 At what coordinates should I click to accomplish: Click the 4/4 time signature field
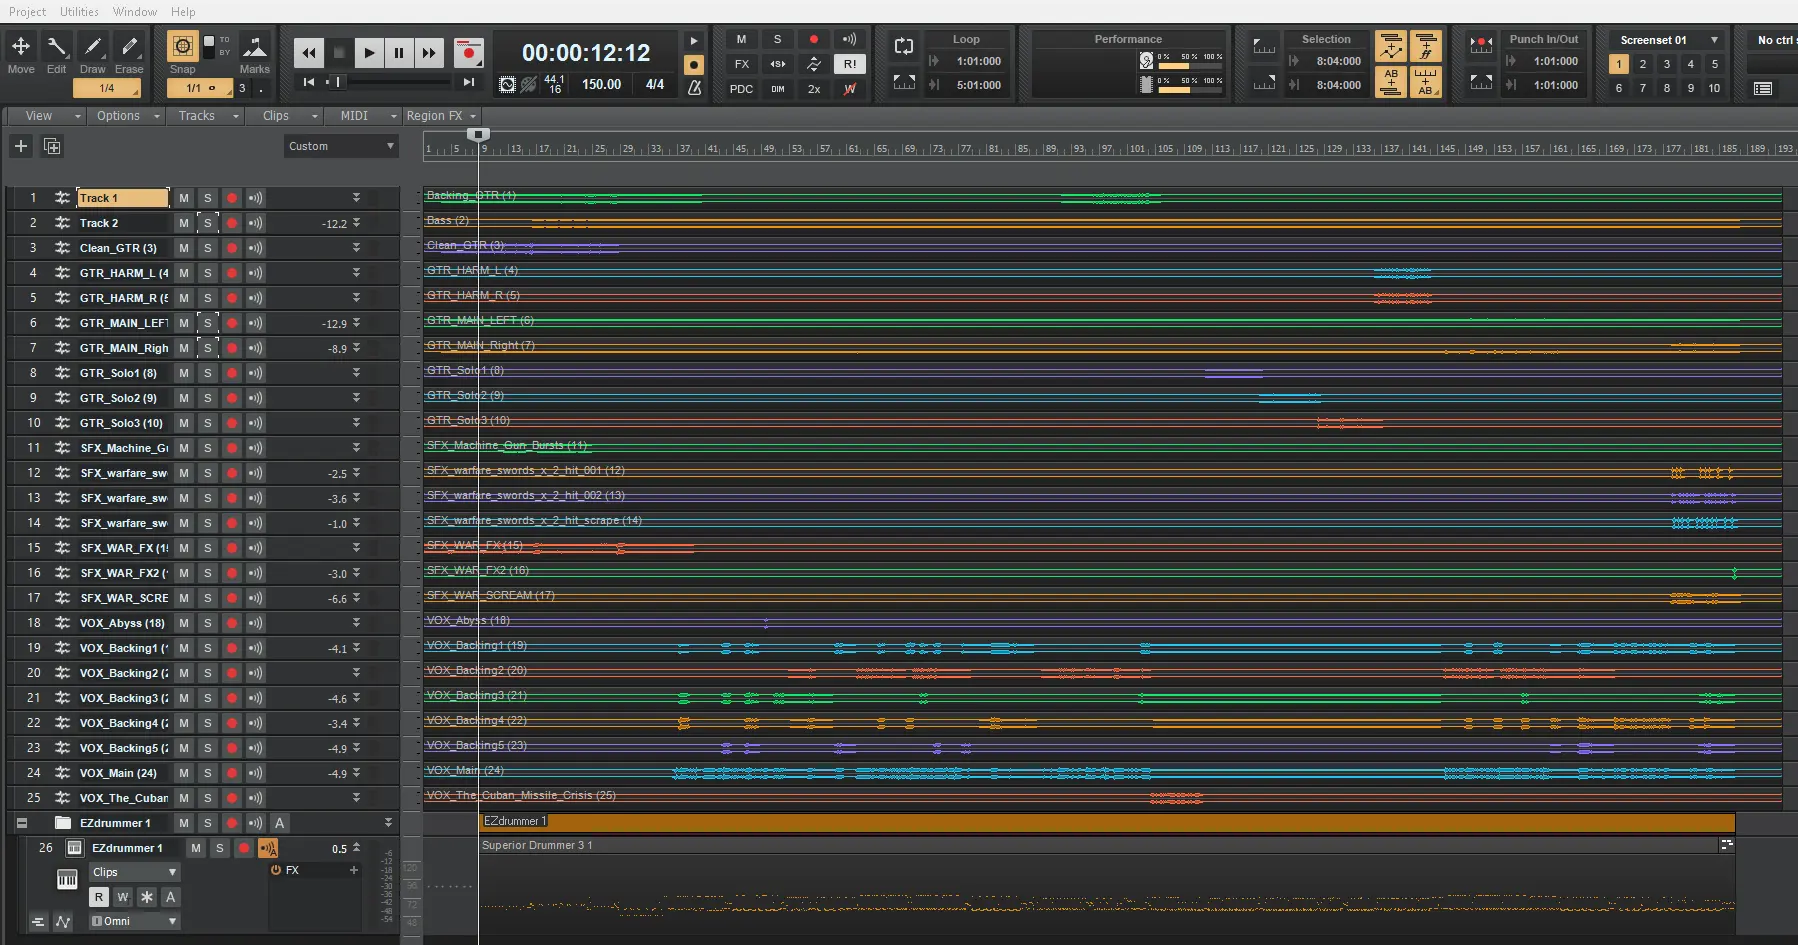point(655,85)
